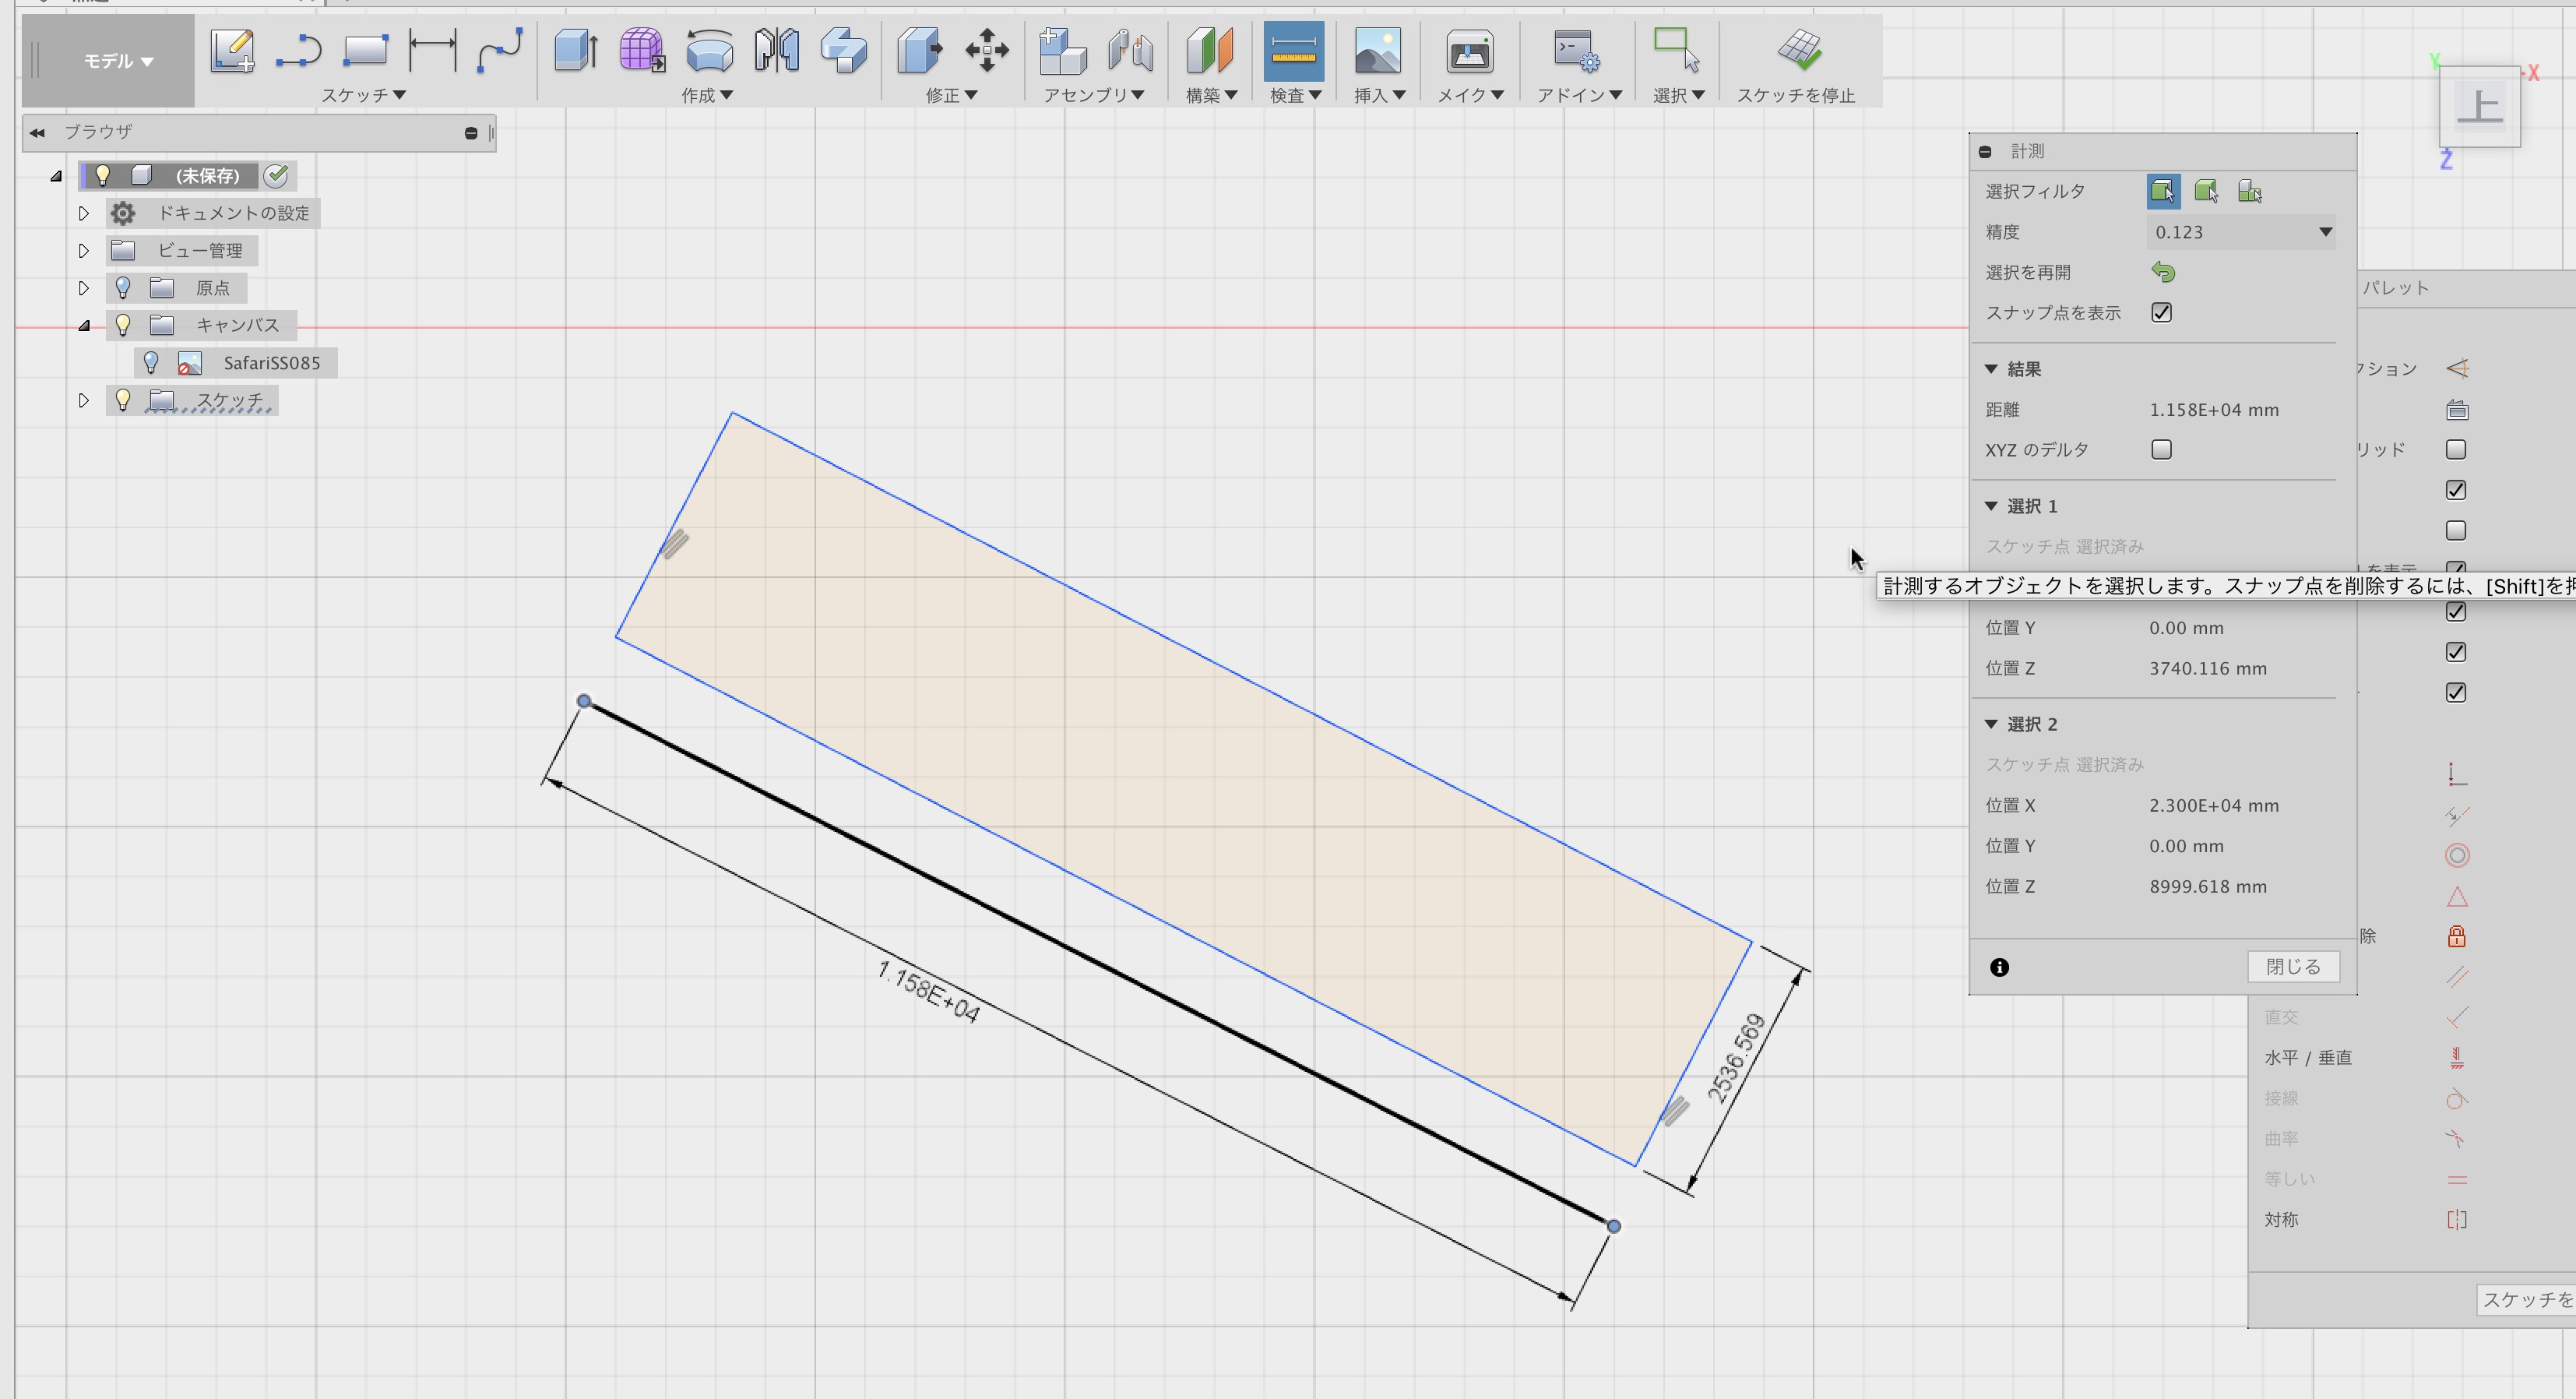Image resolution: width=2576 pixels, height=1399 pixels.
Task: Expand スケッチ tree node
Action: tap(84, 400)
